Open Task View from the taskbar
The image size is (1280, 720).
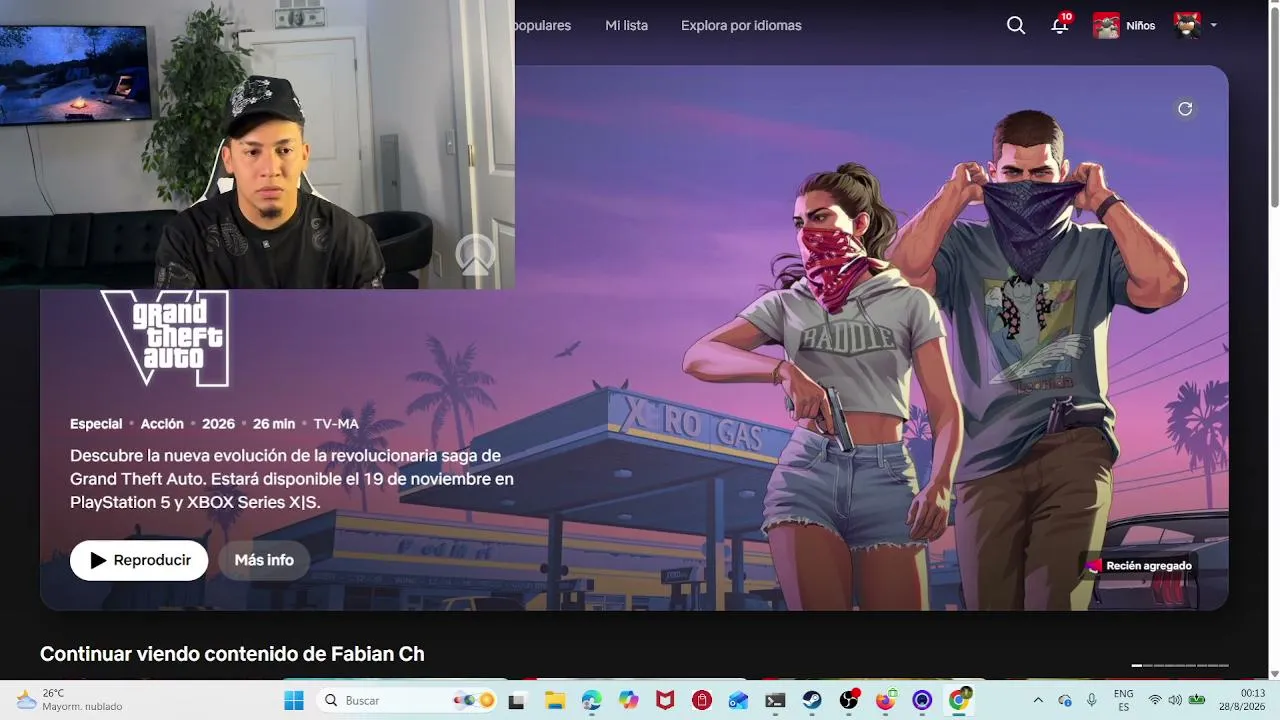[x=517, y=701]
